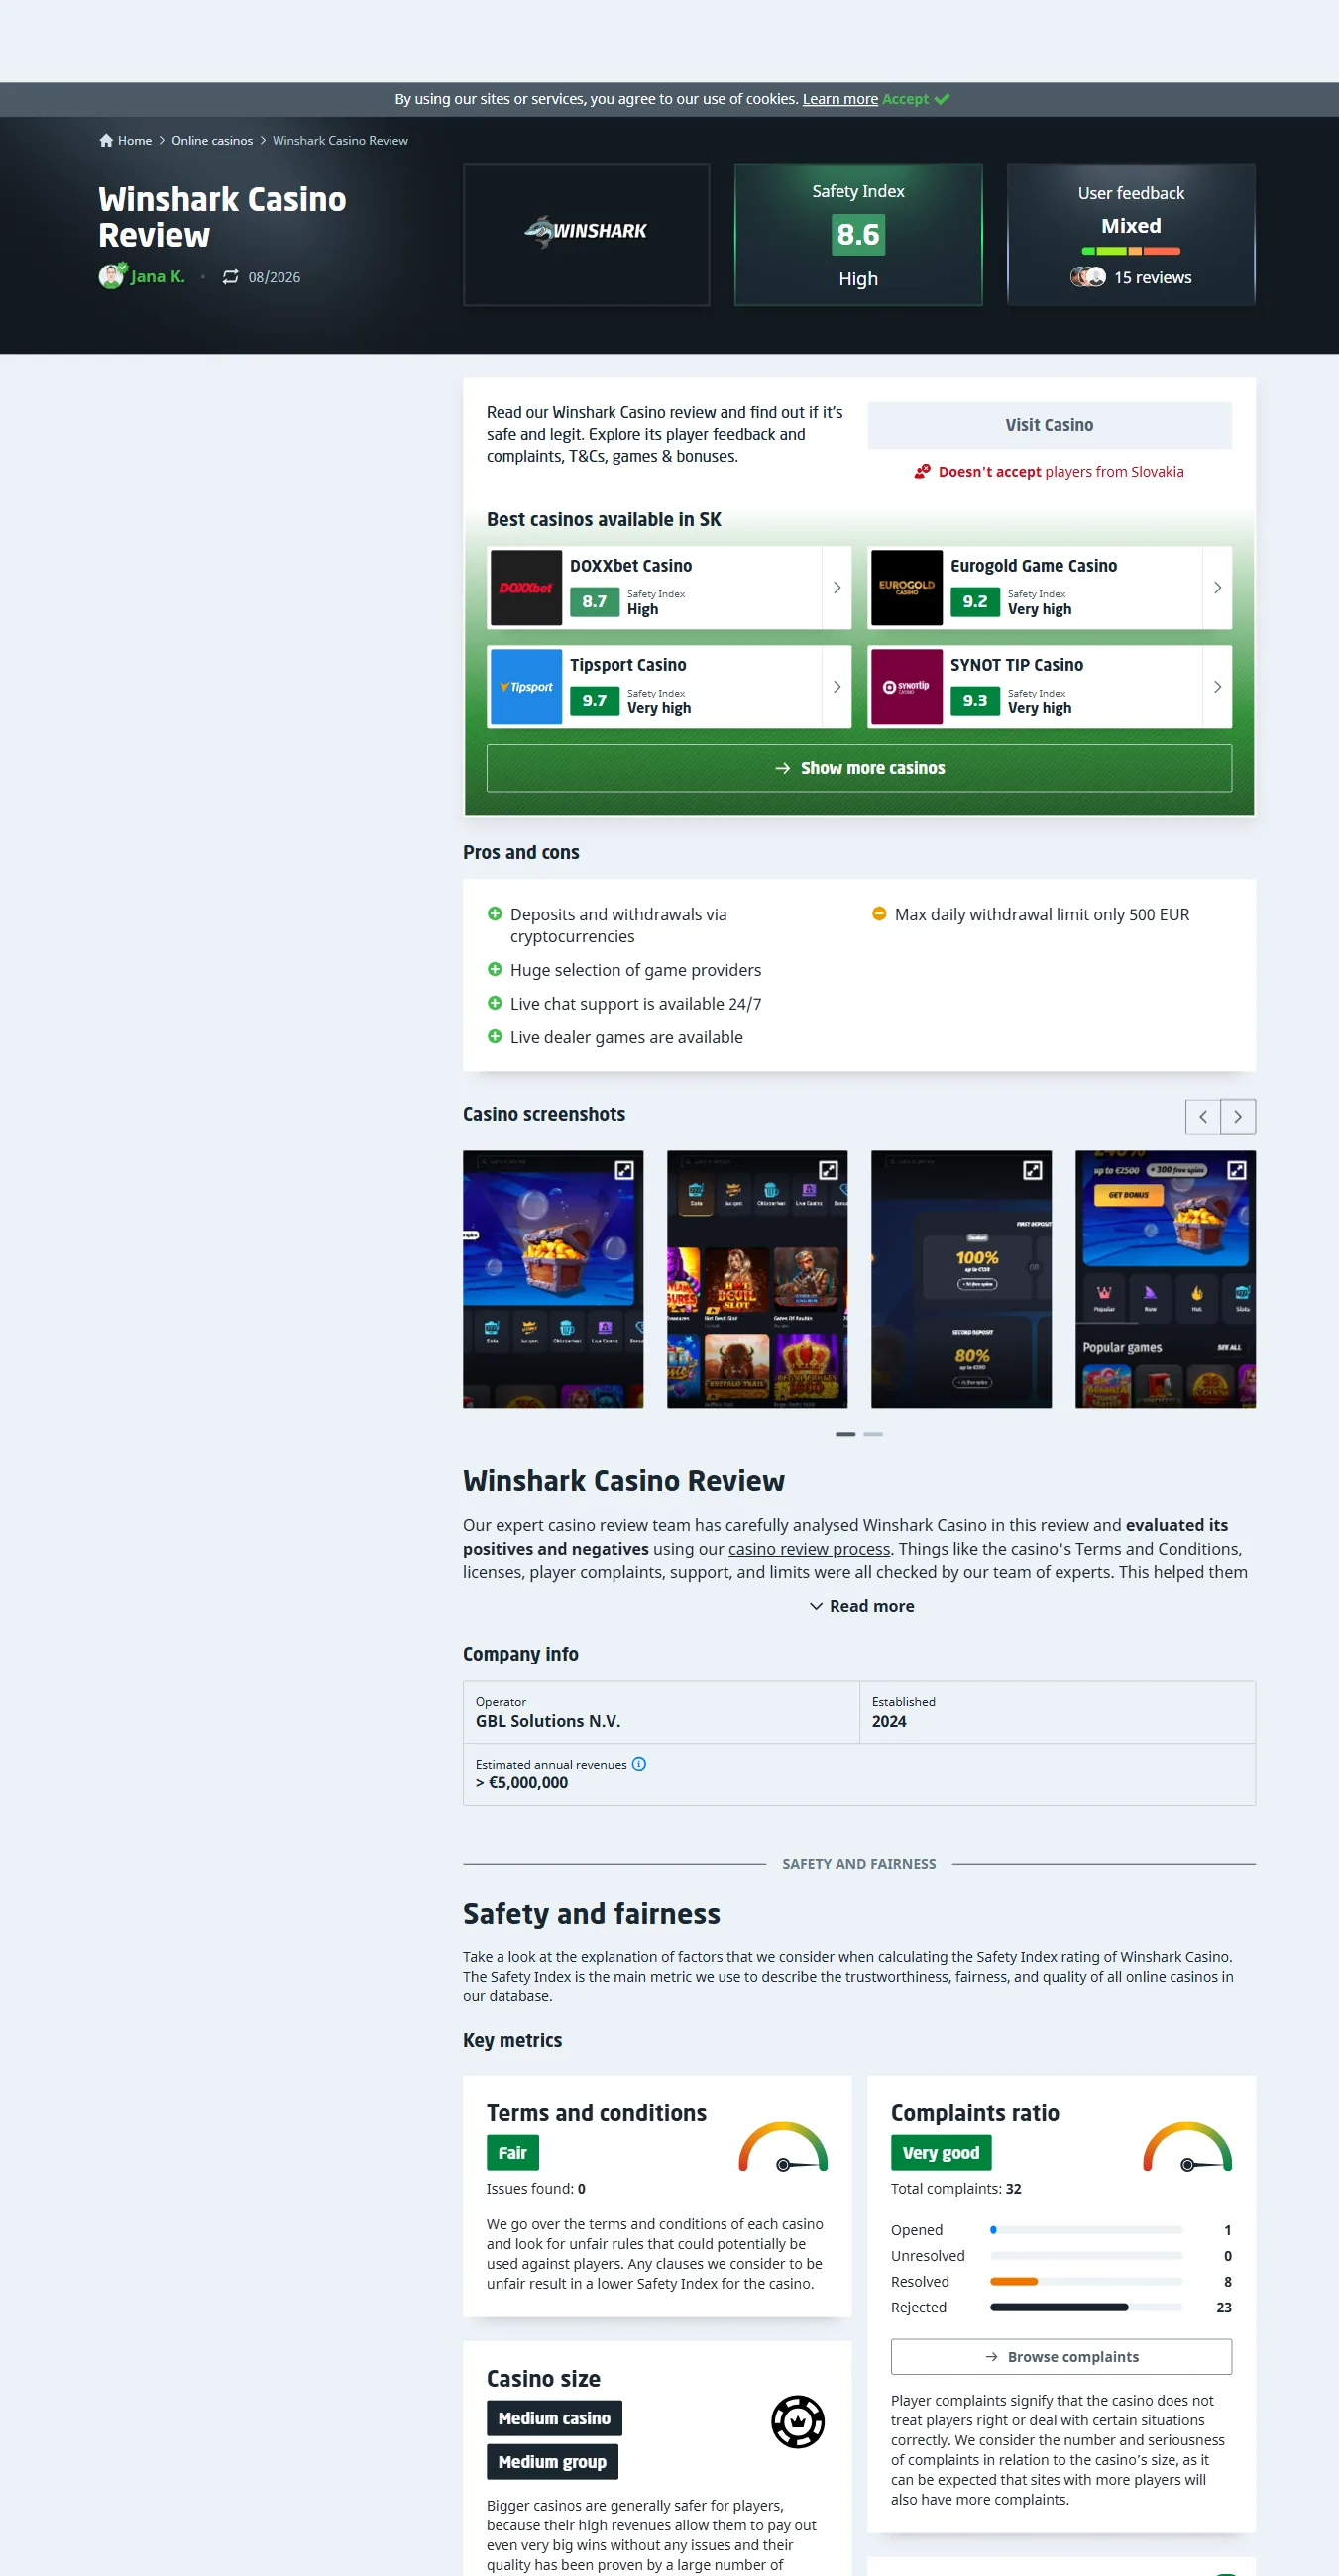The width and height of the screenshot is (1339, 2576).
Task: Open the Safety Index 8.6 card
Action: click(x=858, y=235)
